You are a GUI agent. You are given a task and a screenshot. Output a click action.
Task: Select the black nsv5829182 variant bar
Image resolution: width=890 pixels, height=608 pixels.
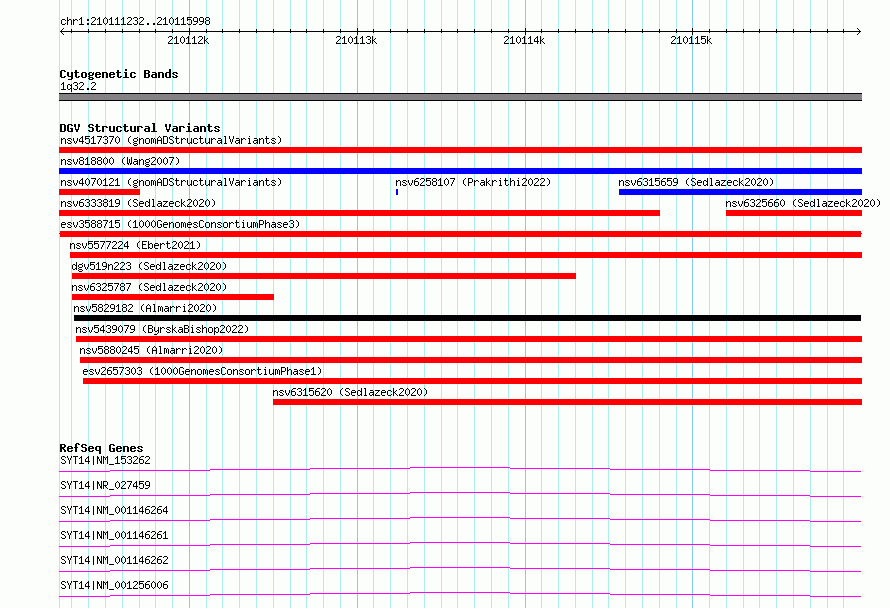(x=467, y=318)
